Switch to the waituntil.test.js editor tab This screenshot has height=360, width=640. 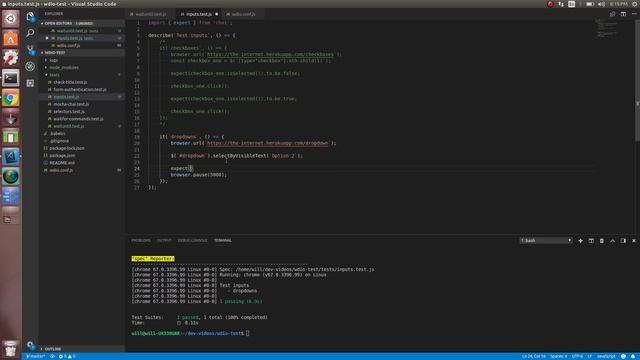(150, 14)
